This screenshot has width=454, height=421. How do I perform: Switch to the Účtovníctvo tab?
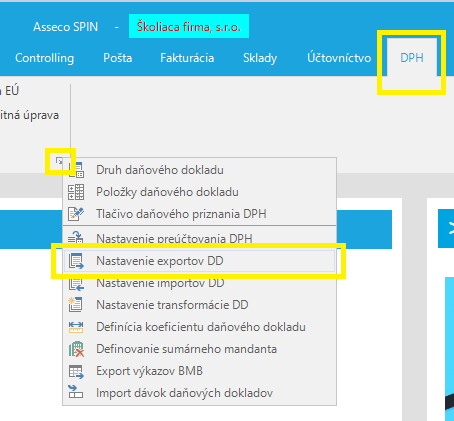(x=339, y=58)
